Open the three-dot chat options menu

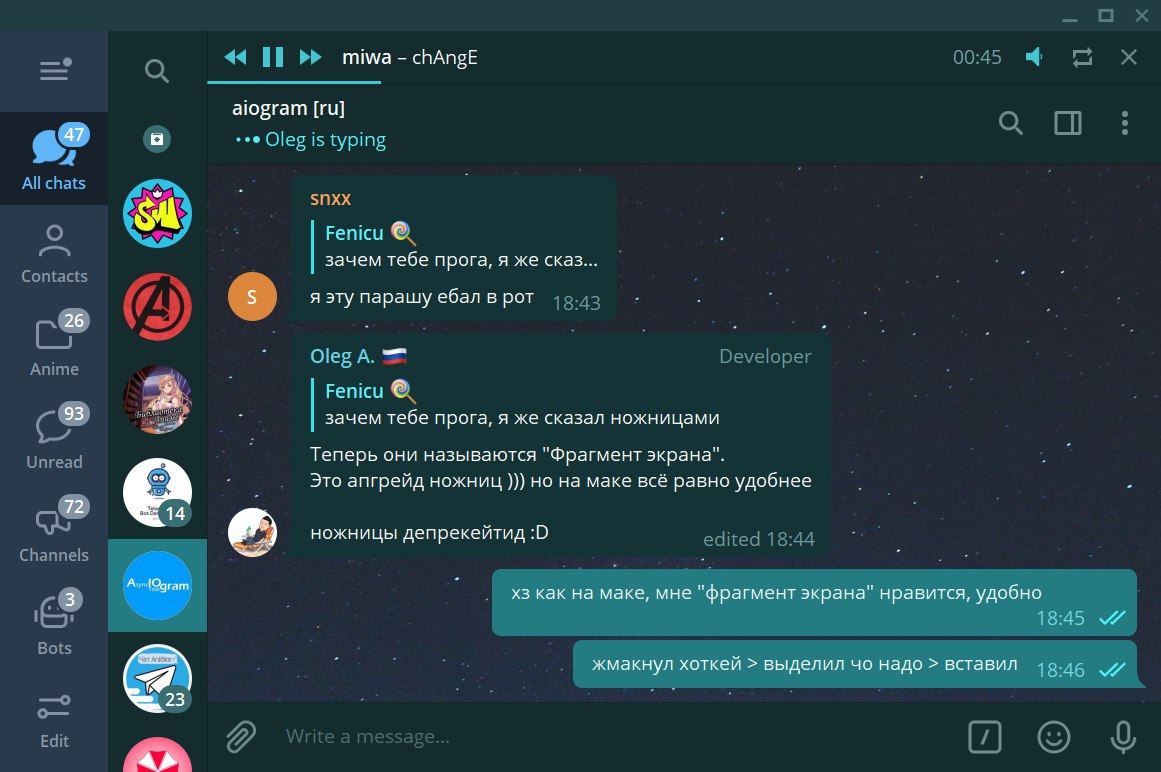tap(1125, 123)
